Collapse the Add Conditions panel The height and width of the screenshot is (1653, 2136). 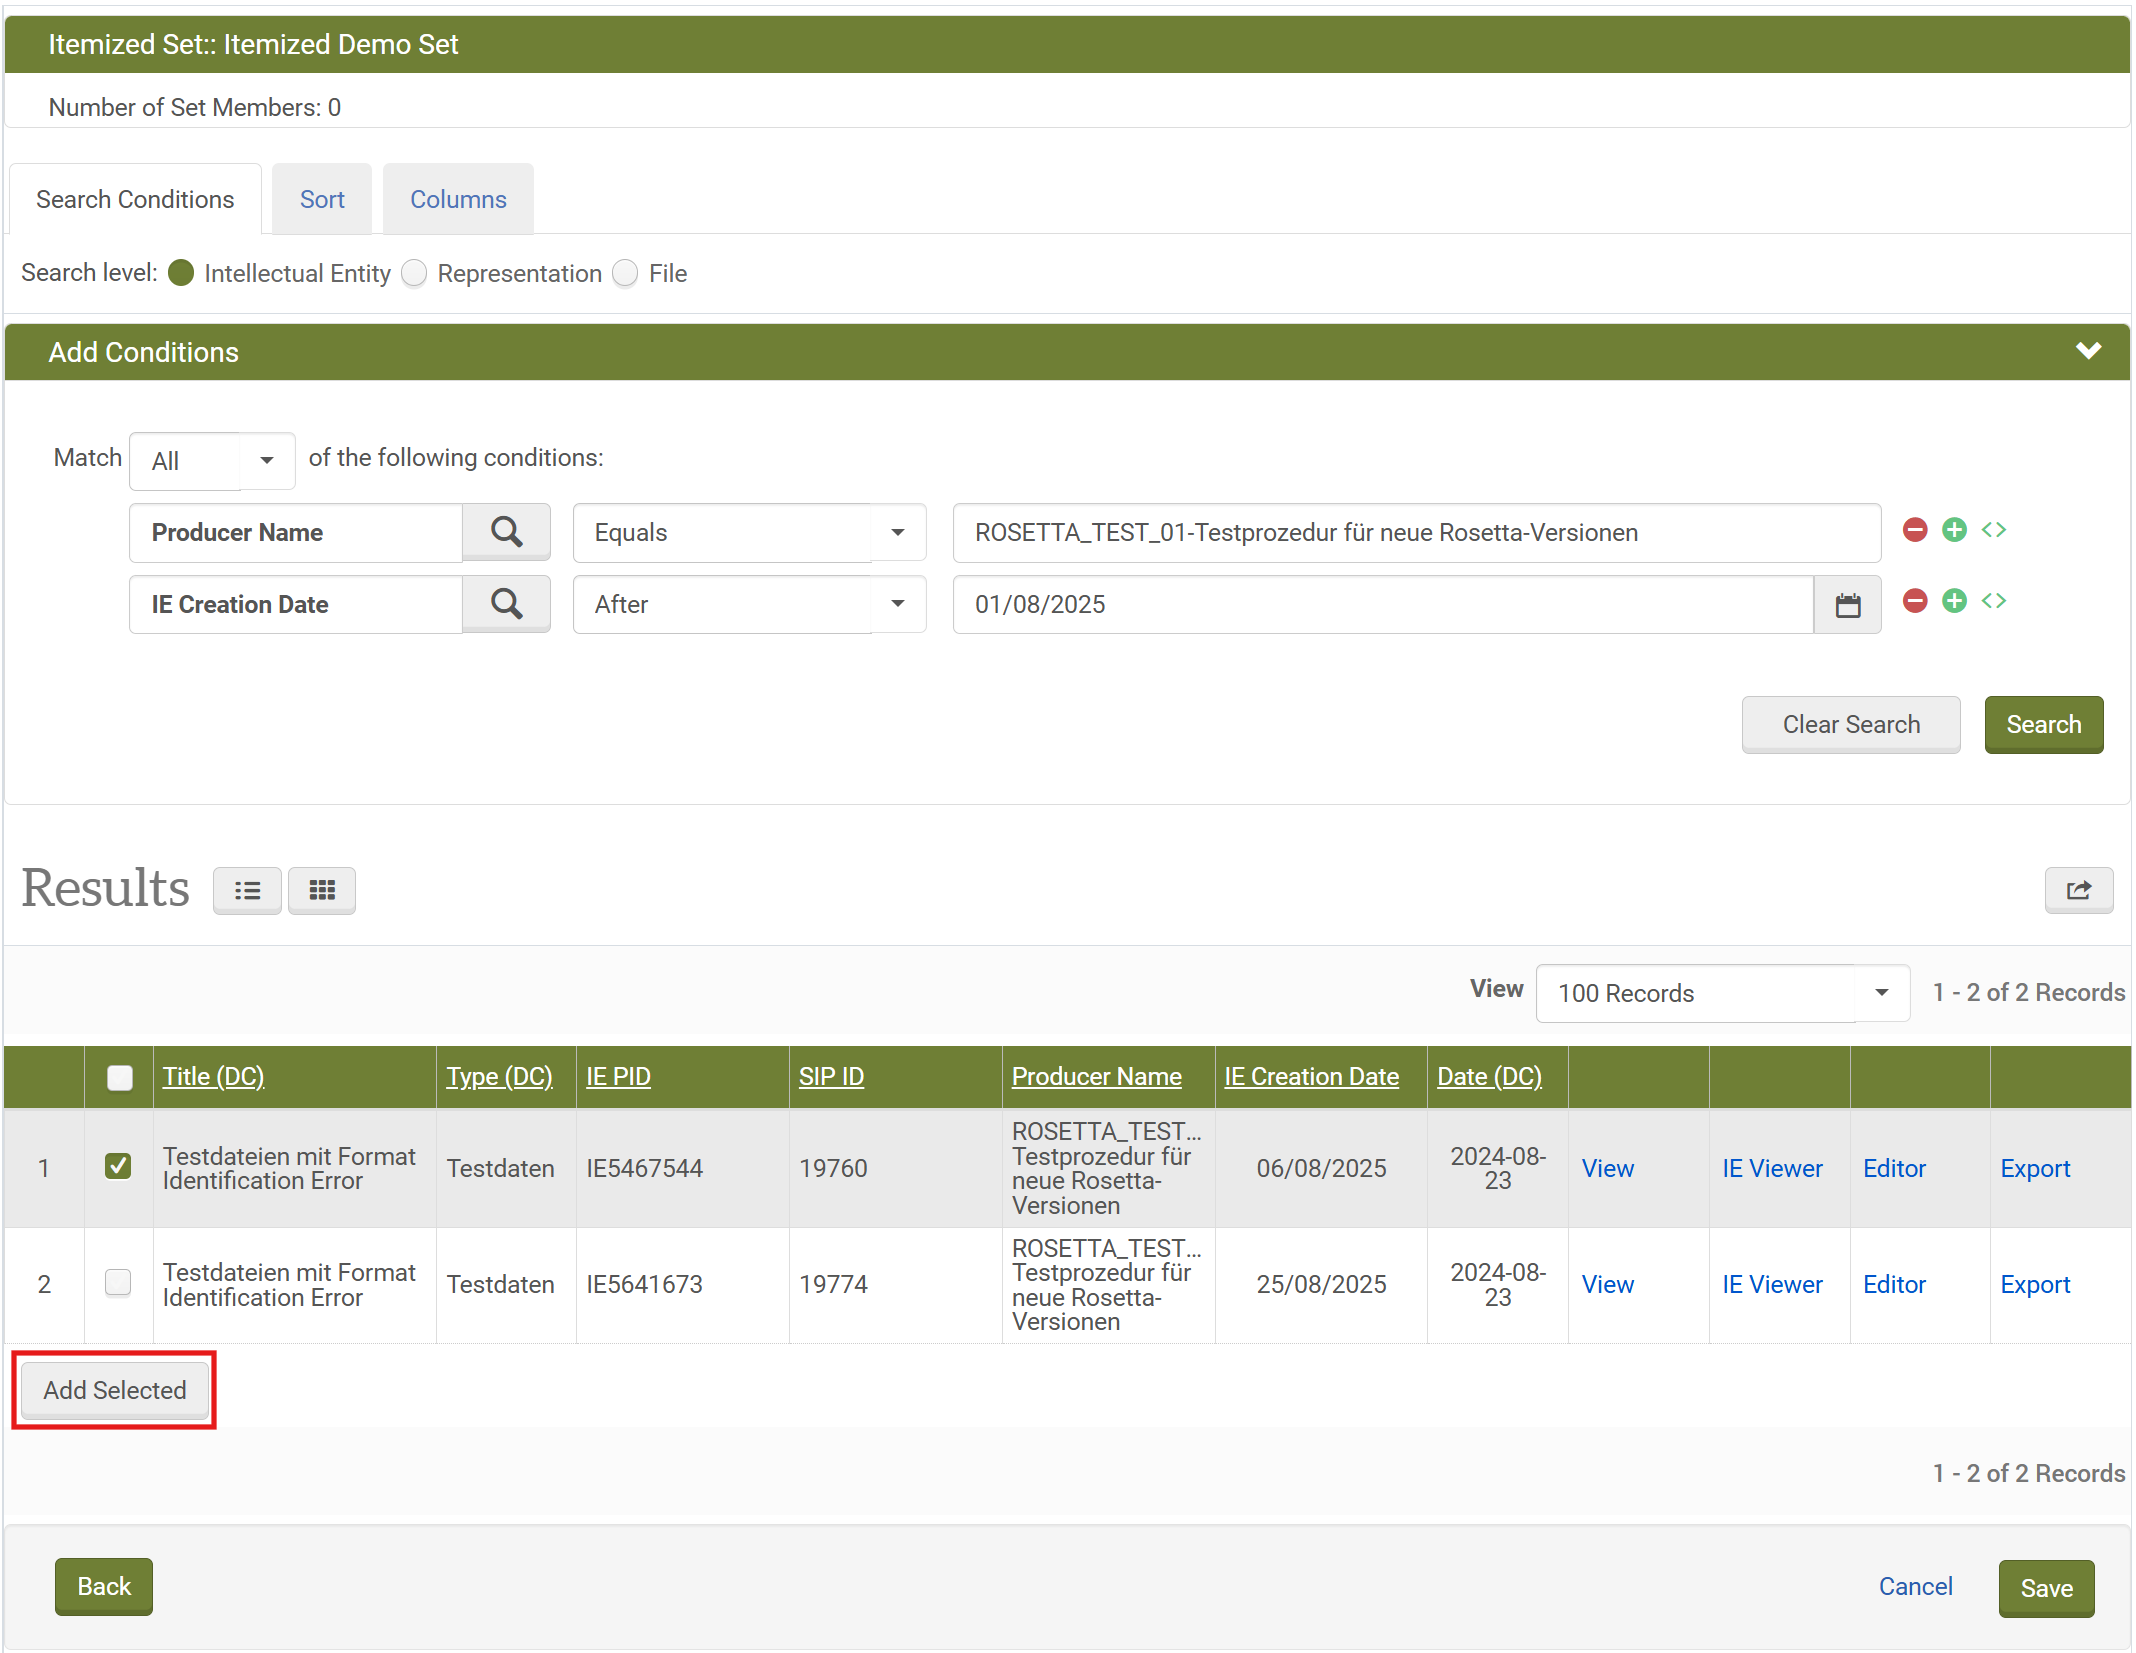coord(2088,351)
